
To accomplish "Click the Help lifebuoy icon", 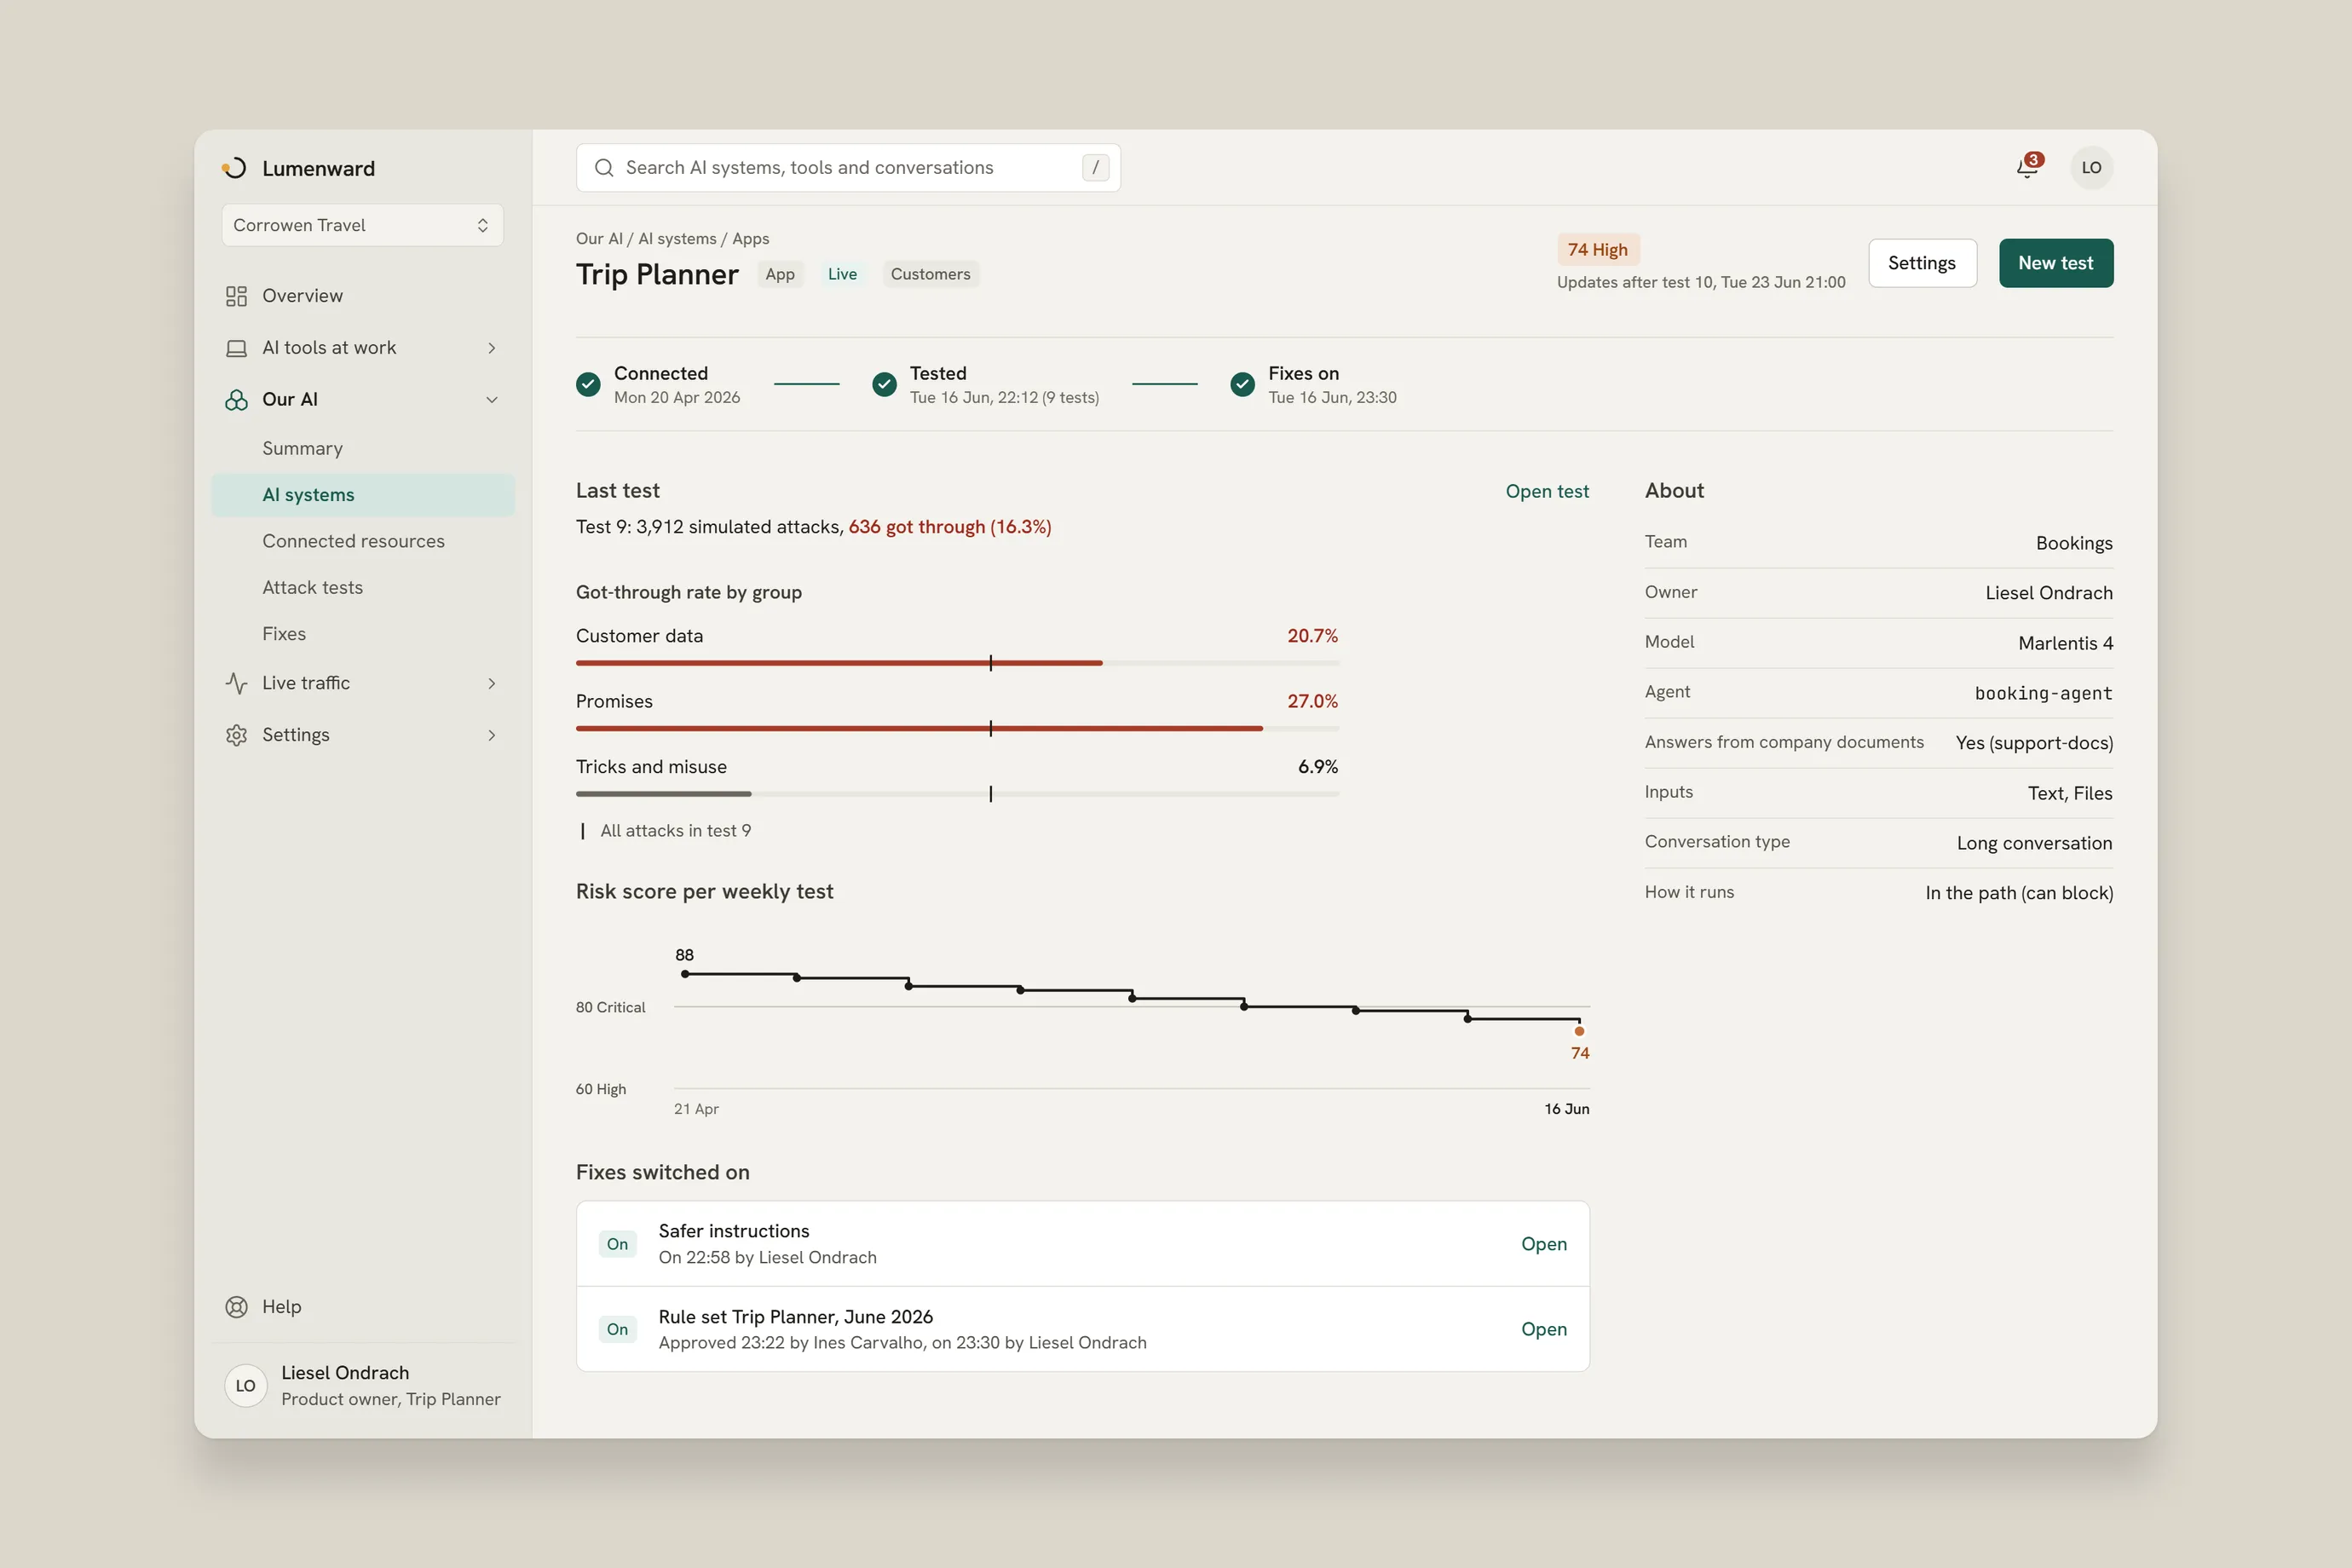I will 236,1307.
